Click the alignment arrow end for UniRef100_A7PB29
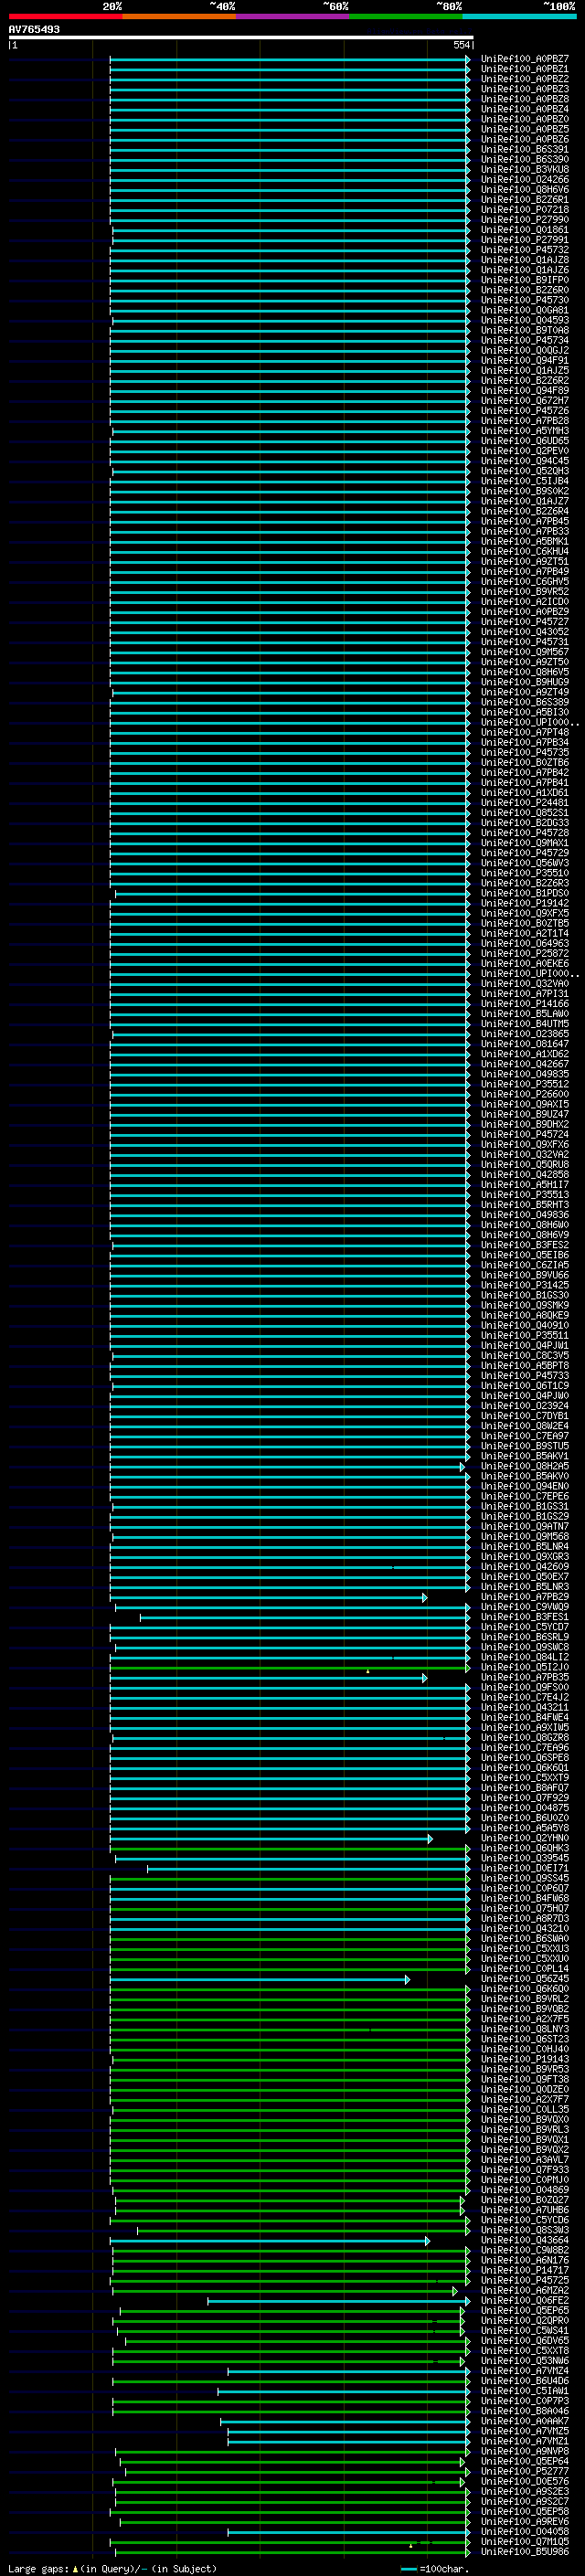The width and height of the screenshot is (585, 2576). point(425,1597)
